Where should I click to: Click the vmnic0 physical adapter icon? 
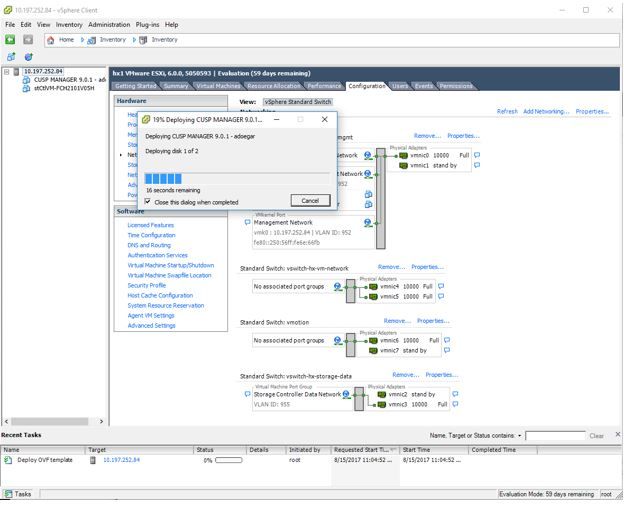click(x=403, y=156)
